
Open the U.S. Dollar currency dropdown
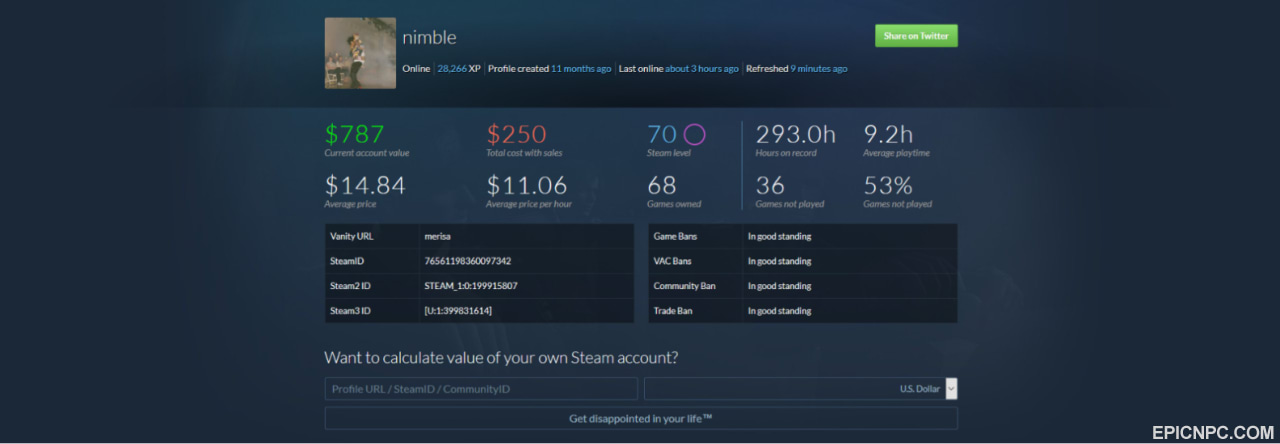click(x=801, y=389)
